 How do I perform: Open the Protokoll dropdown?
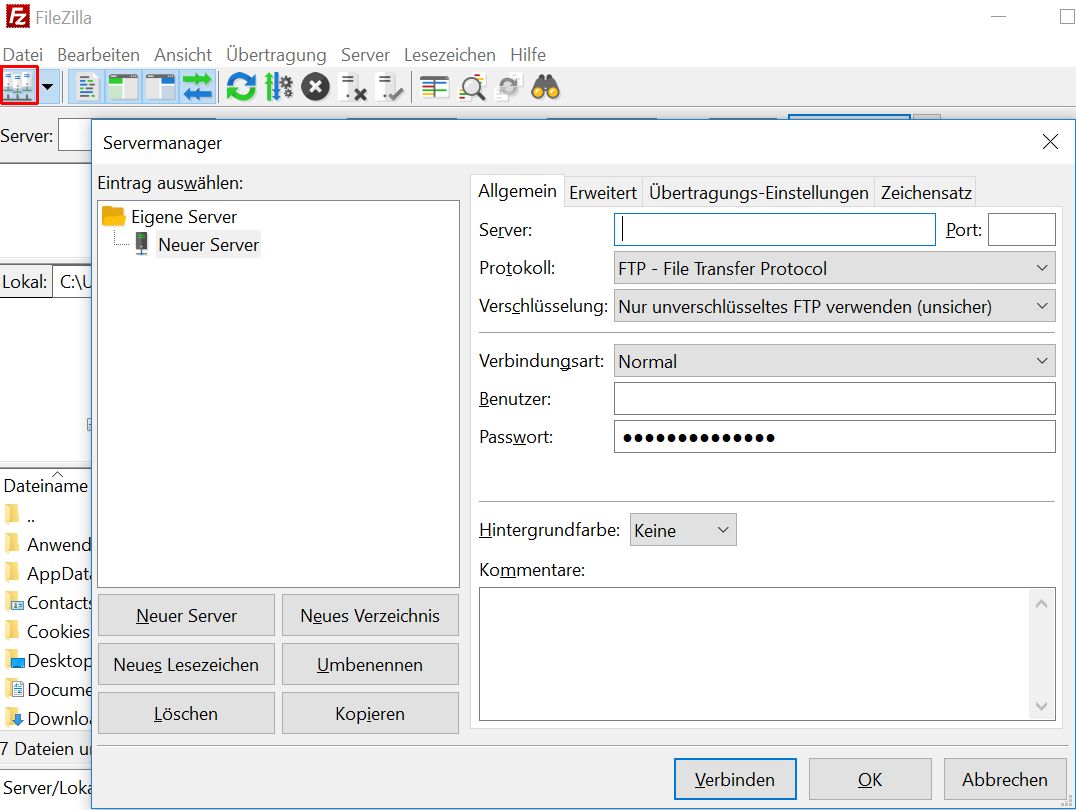pos(834,268)
